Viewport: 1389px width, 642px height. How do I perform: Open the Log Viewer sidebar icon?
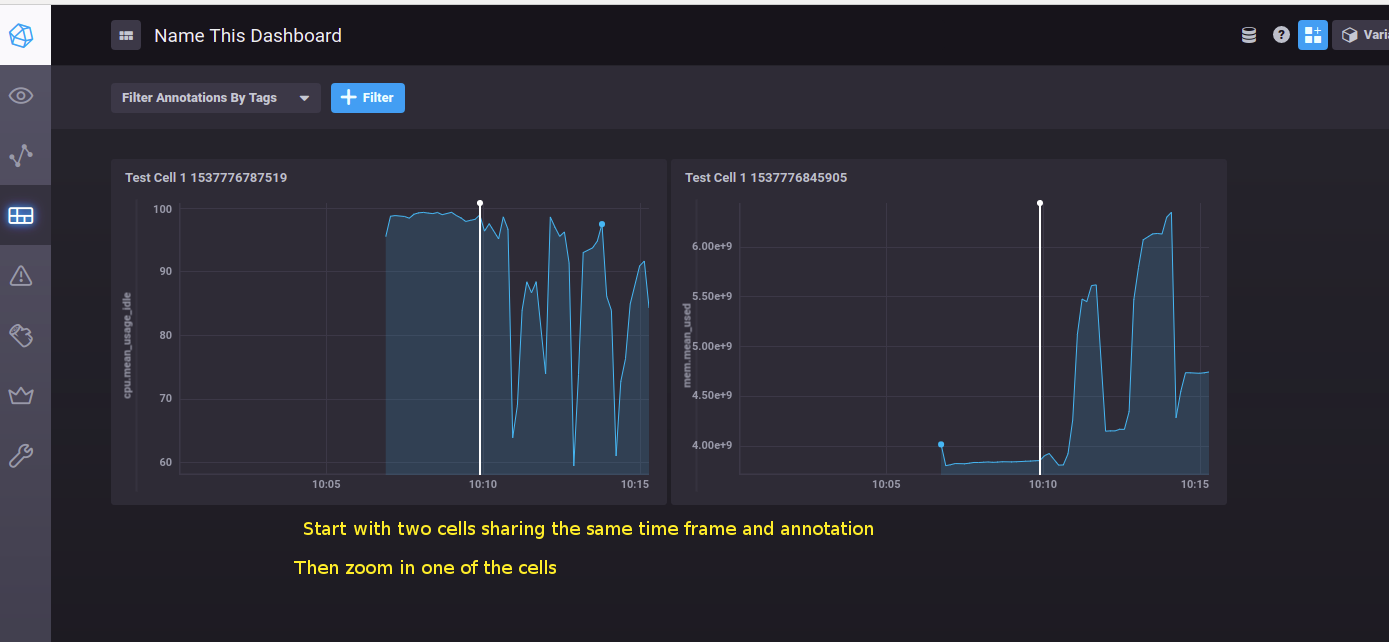click(24, 335)
